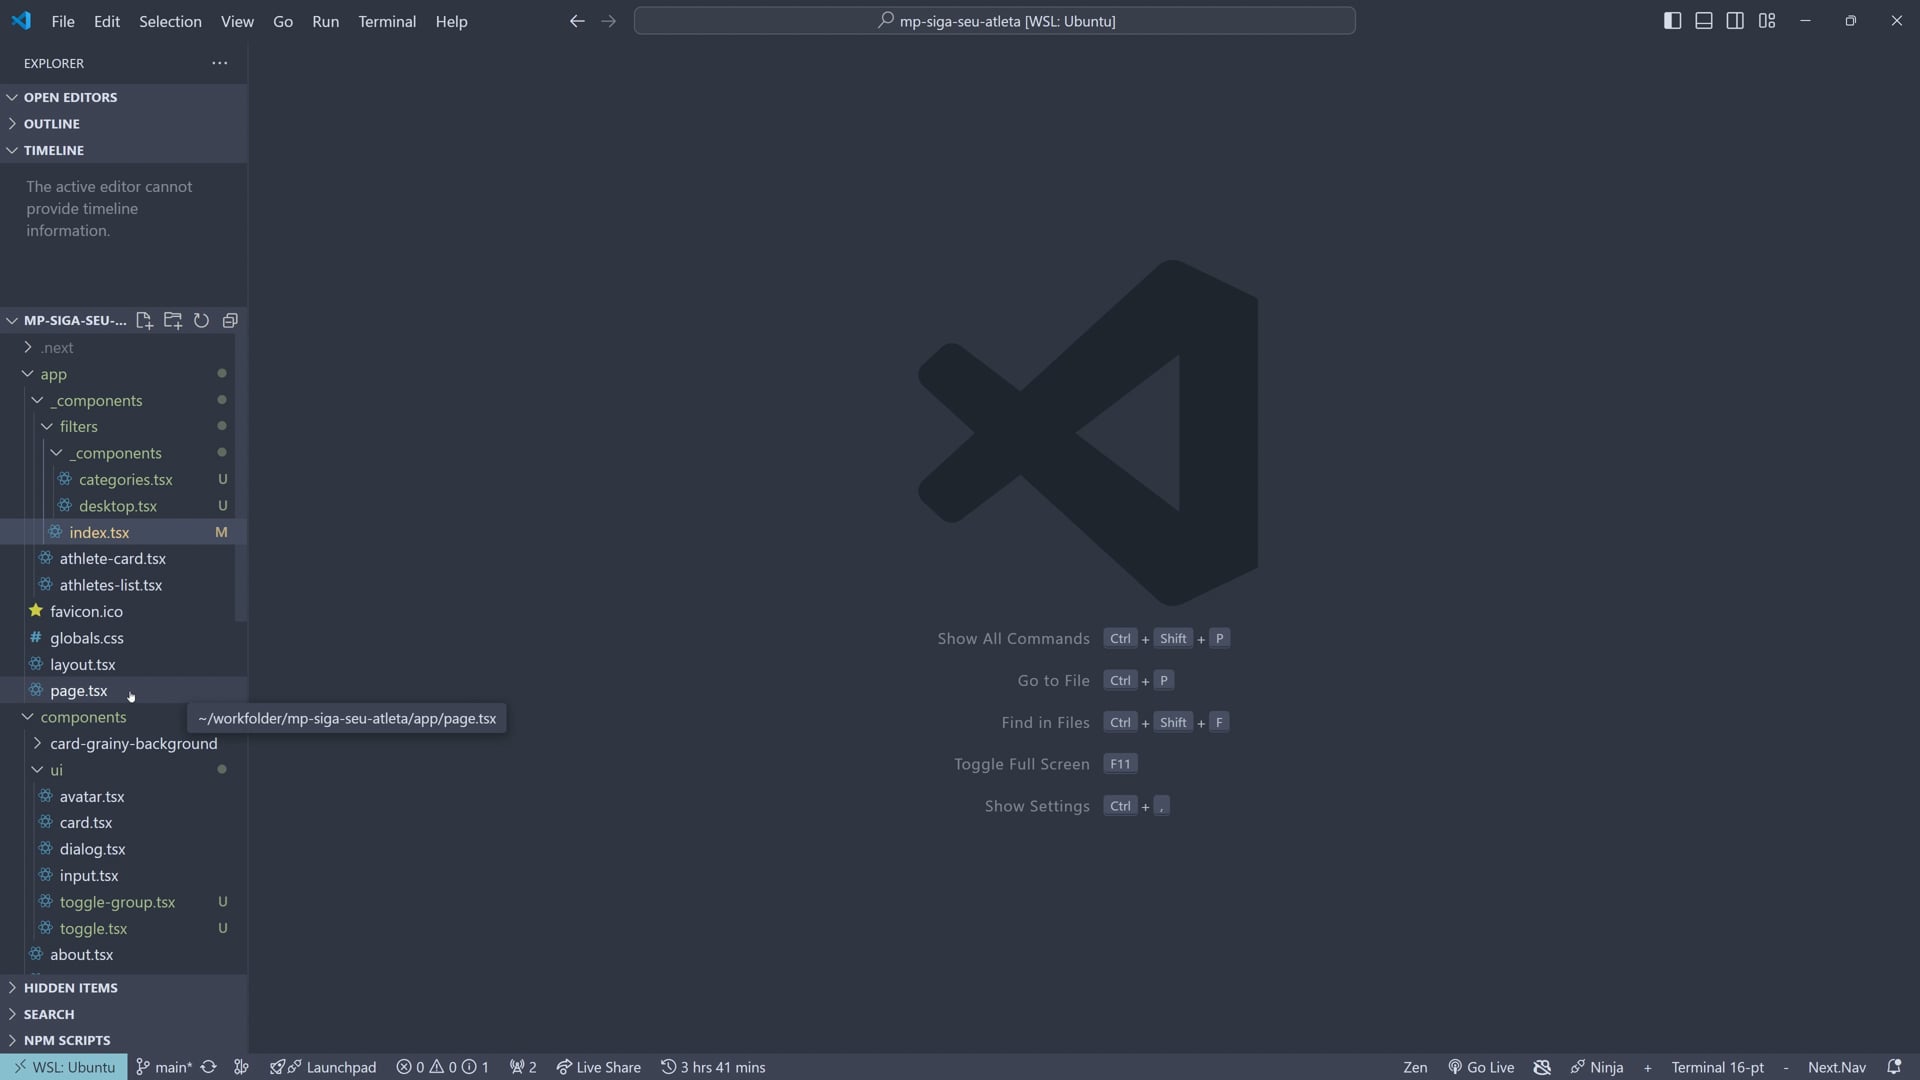Open the View menu
The image size is (1920, 1080).
coord(237,21)
